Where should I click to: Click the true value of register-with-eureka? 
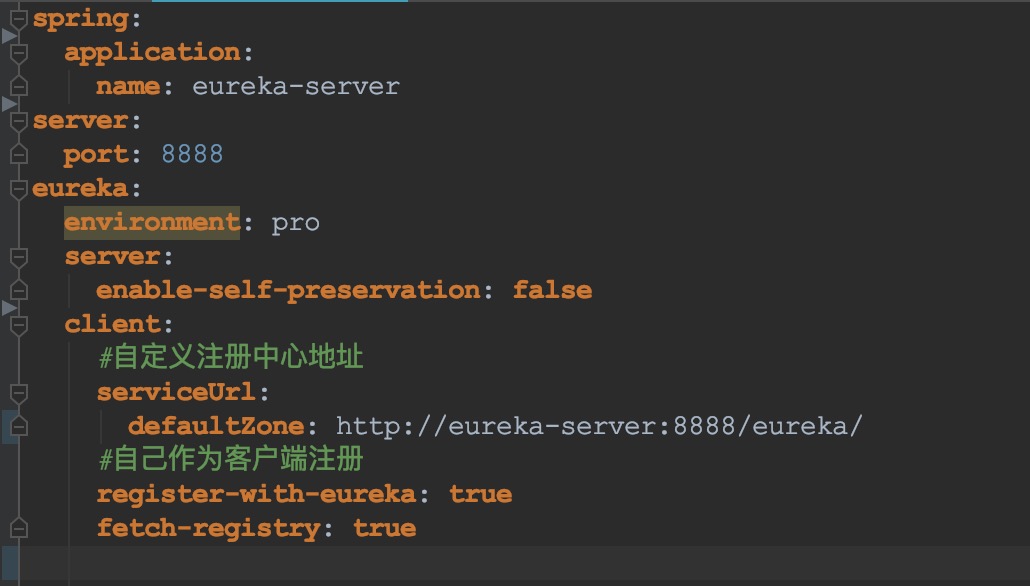[x=480, y=494]
